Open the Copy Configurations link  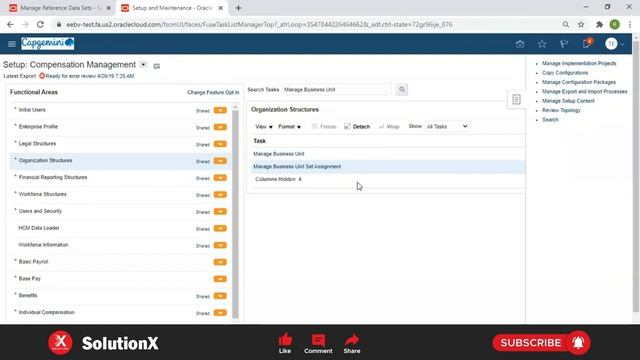pyautogui.click(x=565, y=73)
